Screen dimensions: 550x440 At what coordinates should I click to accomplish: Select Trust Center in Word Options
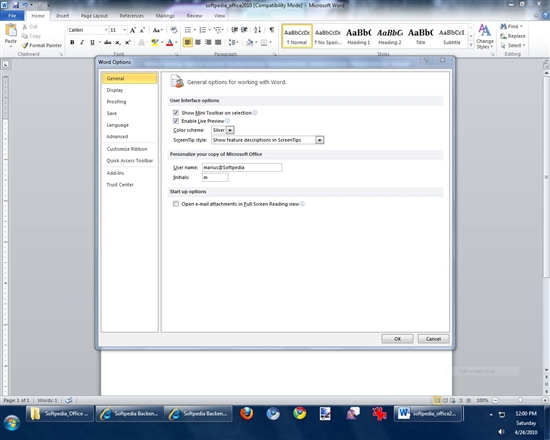[x=129, y=185]
